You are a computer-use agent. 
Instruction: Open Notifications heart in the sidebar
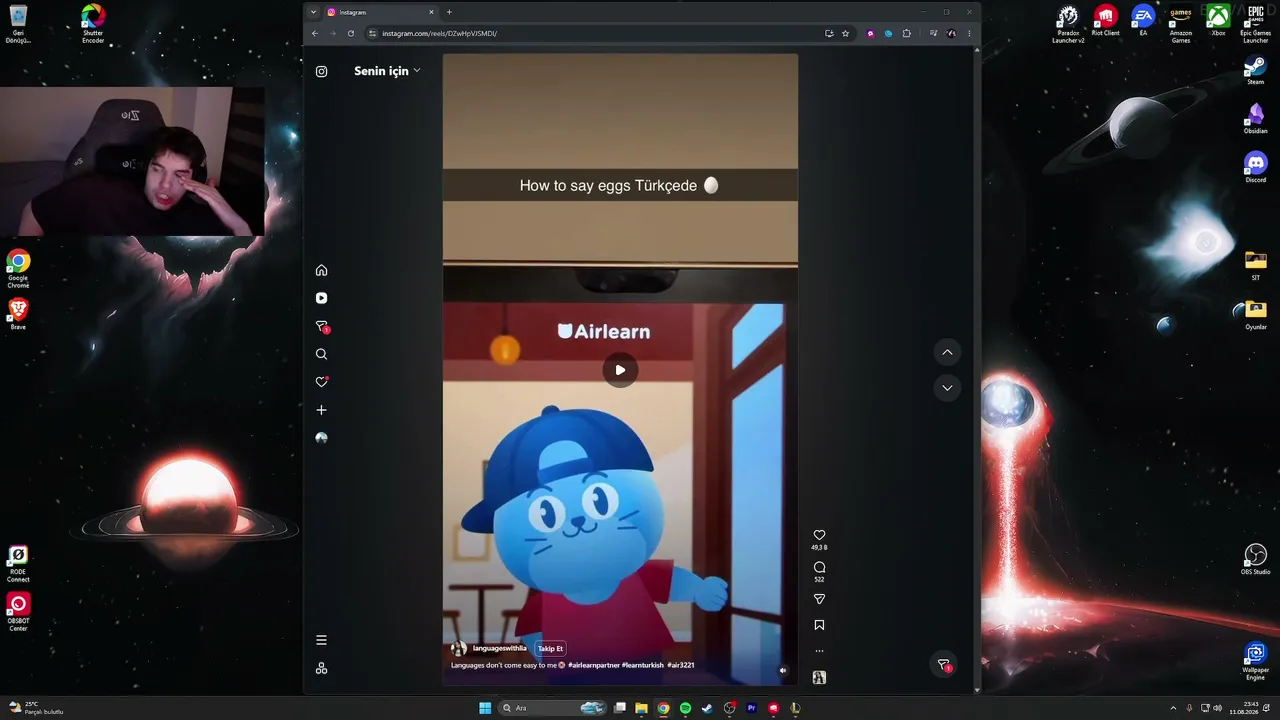(321, 382)
